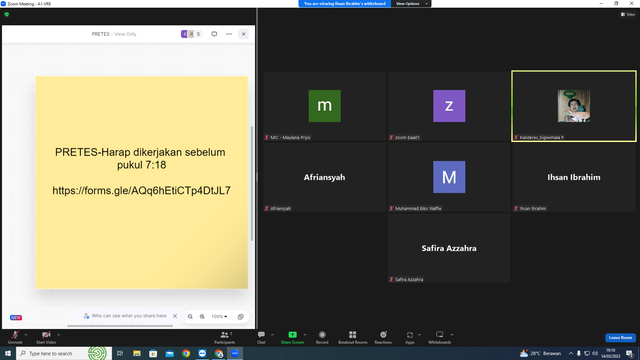Click the NEW badge on whiteboard
The image size is (640, 360).
click(16, 318)
